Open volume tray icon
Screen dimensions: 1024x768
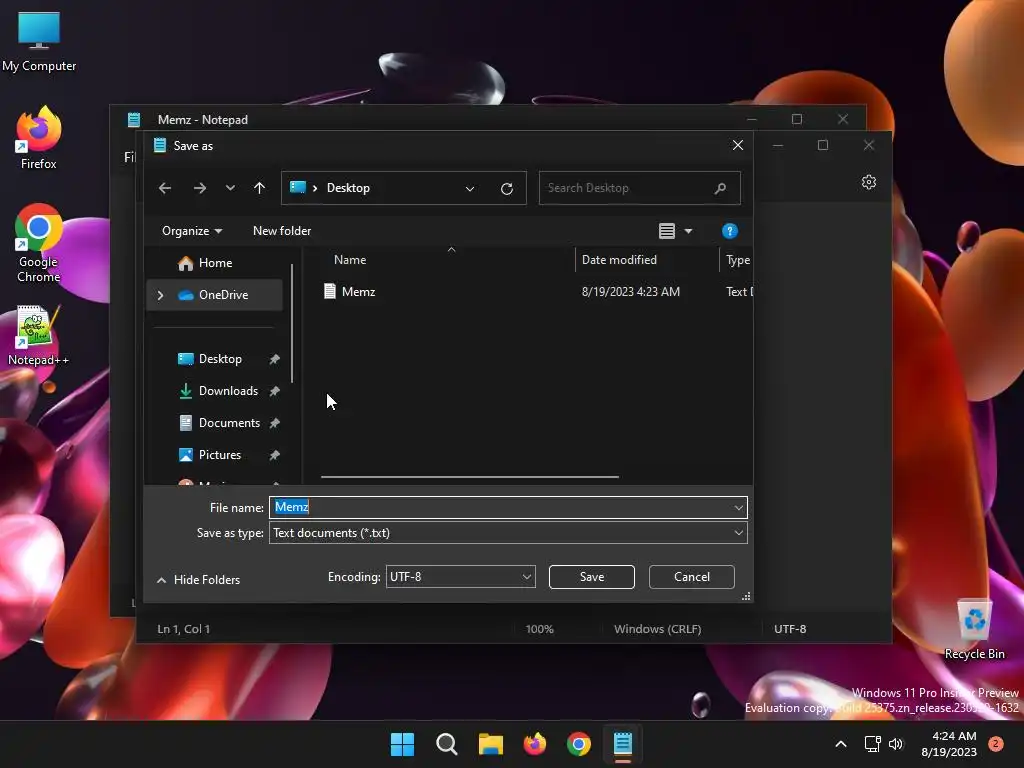click(x=896, y=744)
